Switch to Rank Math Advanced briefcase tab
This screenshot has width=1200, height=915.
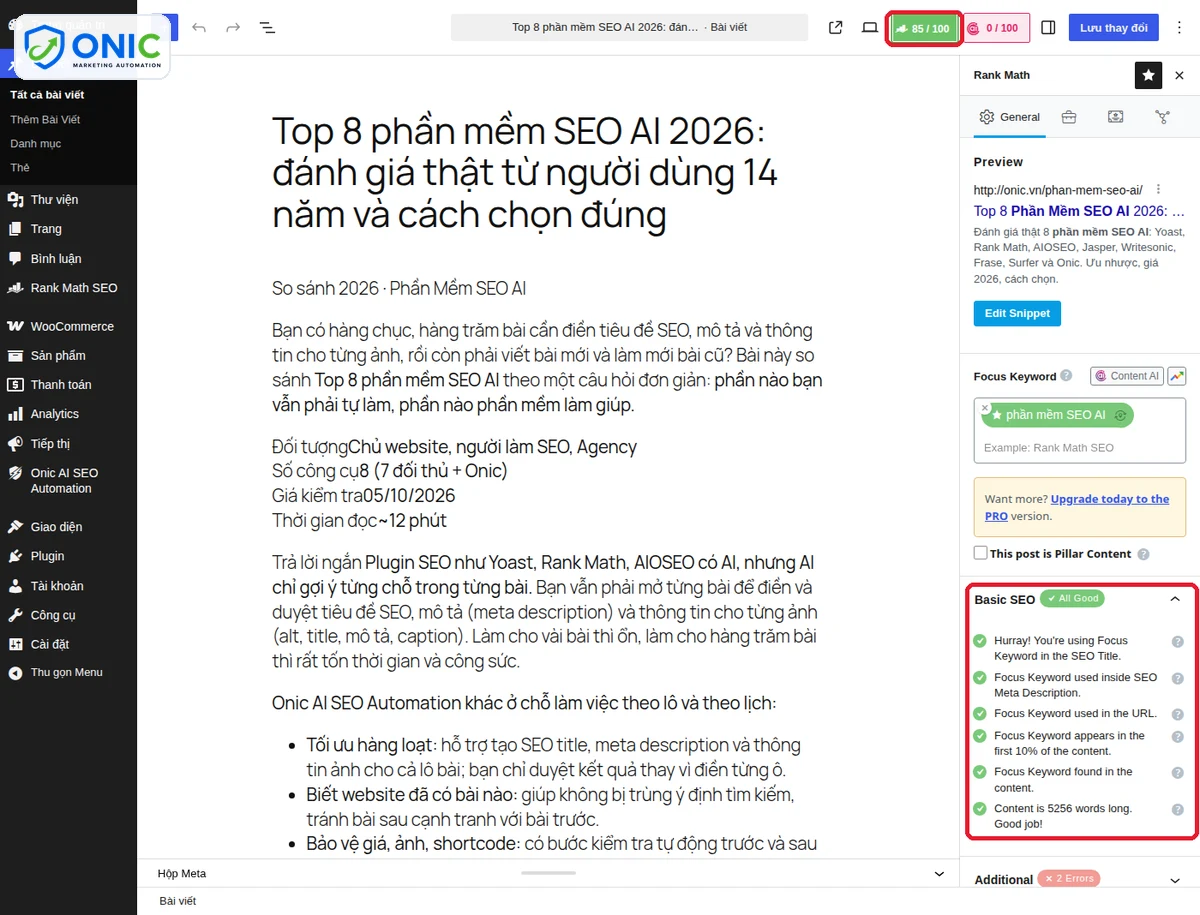click(1069, 117)
